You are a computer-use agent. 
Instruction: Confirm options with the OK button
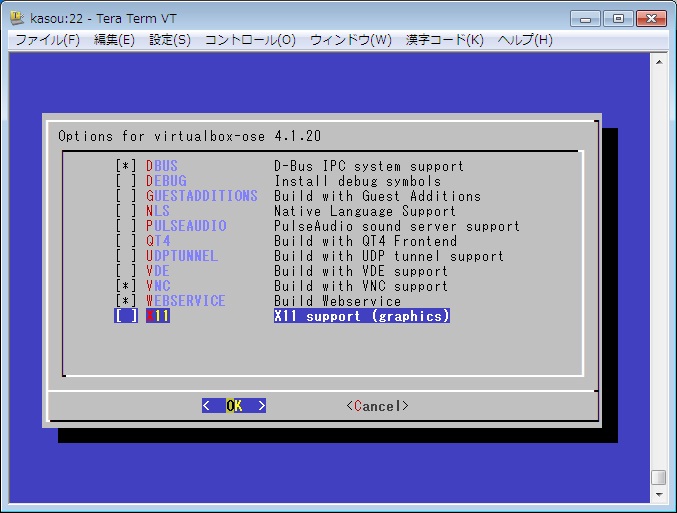coord(234,405)
